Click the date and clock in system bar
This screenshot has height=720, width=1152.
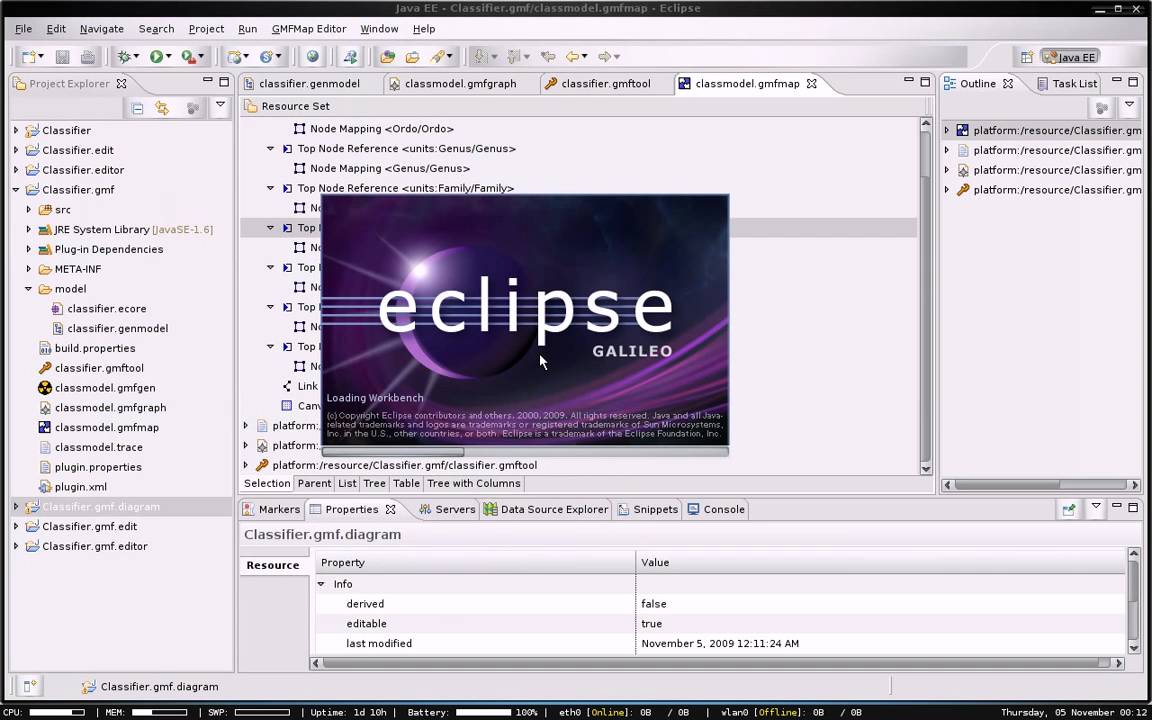point(1073,713)
